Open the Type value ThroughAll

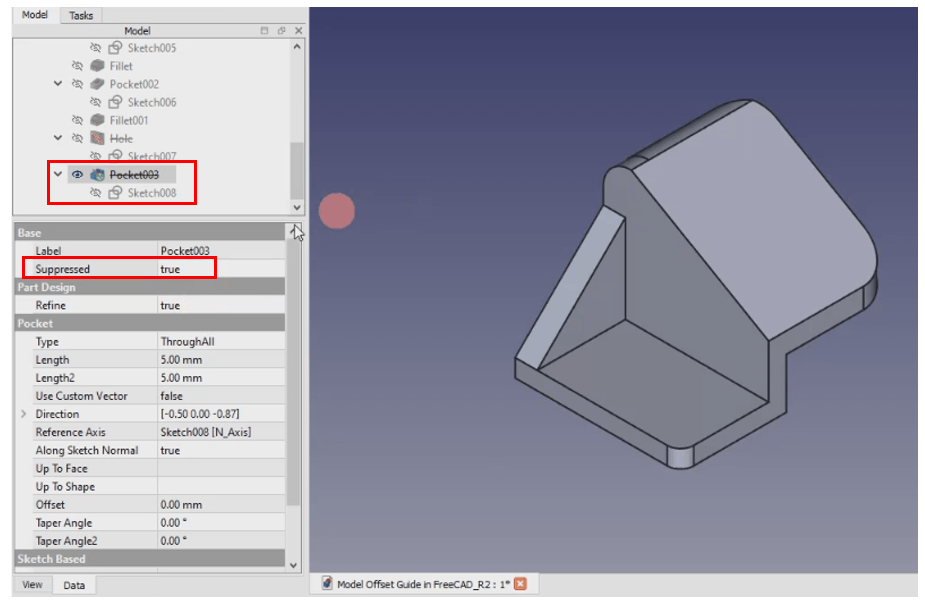point(221,341)
